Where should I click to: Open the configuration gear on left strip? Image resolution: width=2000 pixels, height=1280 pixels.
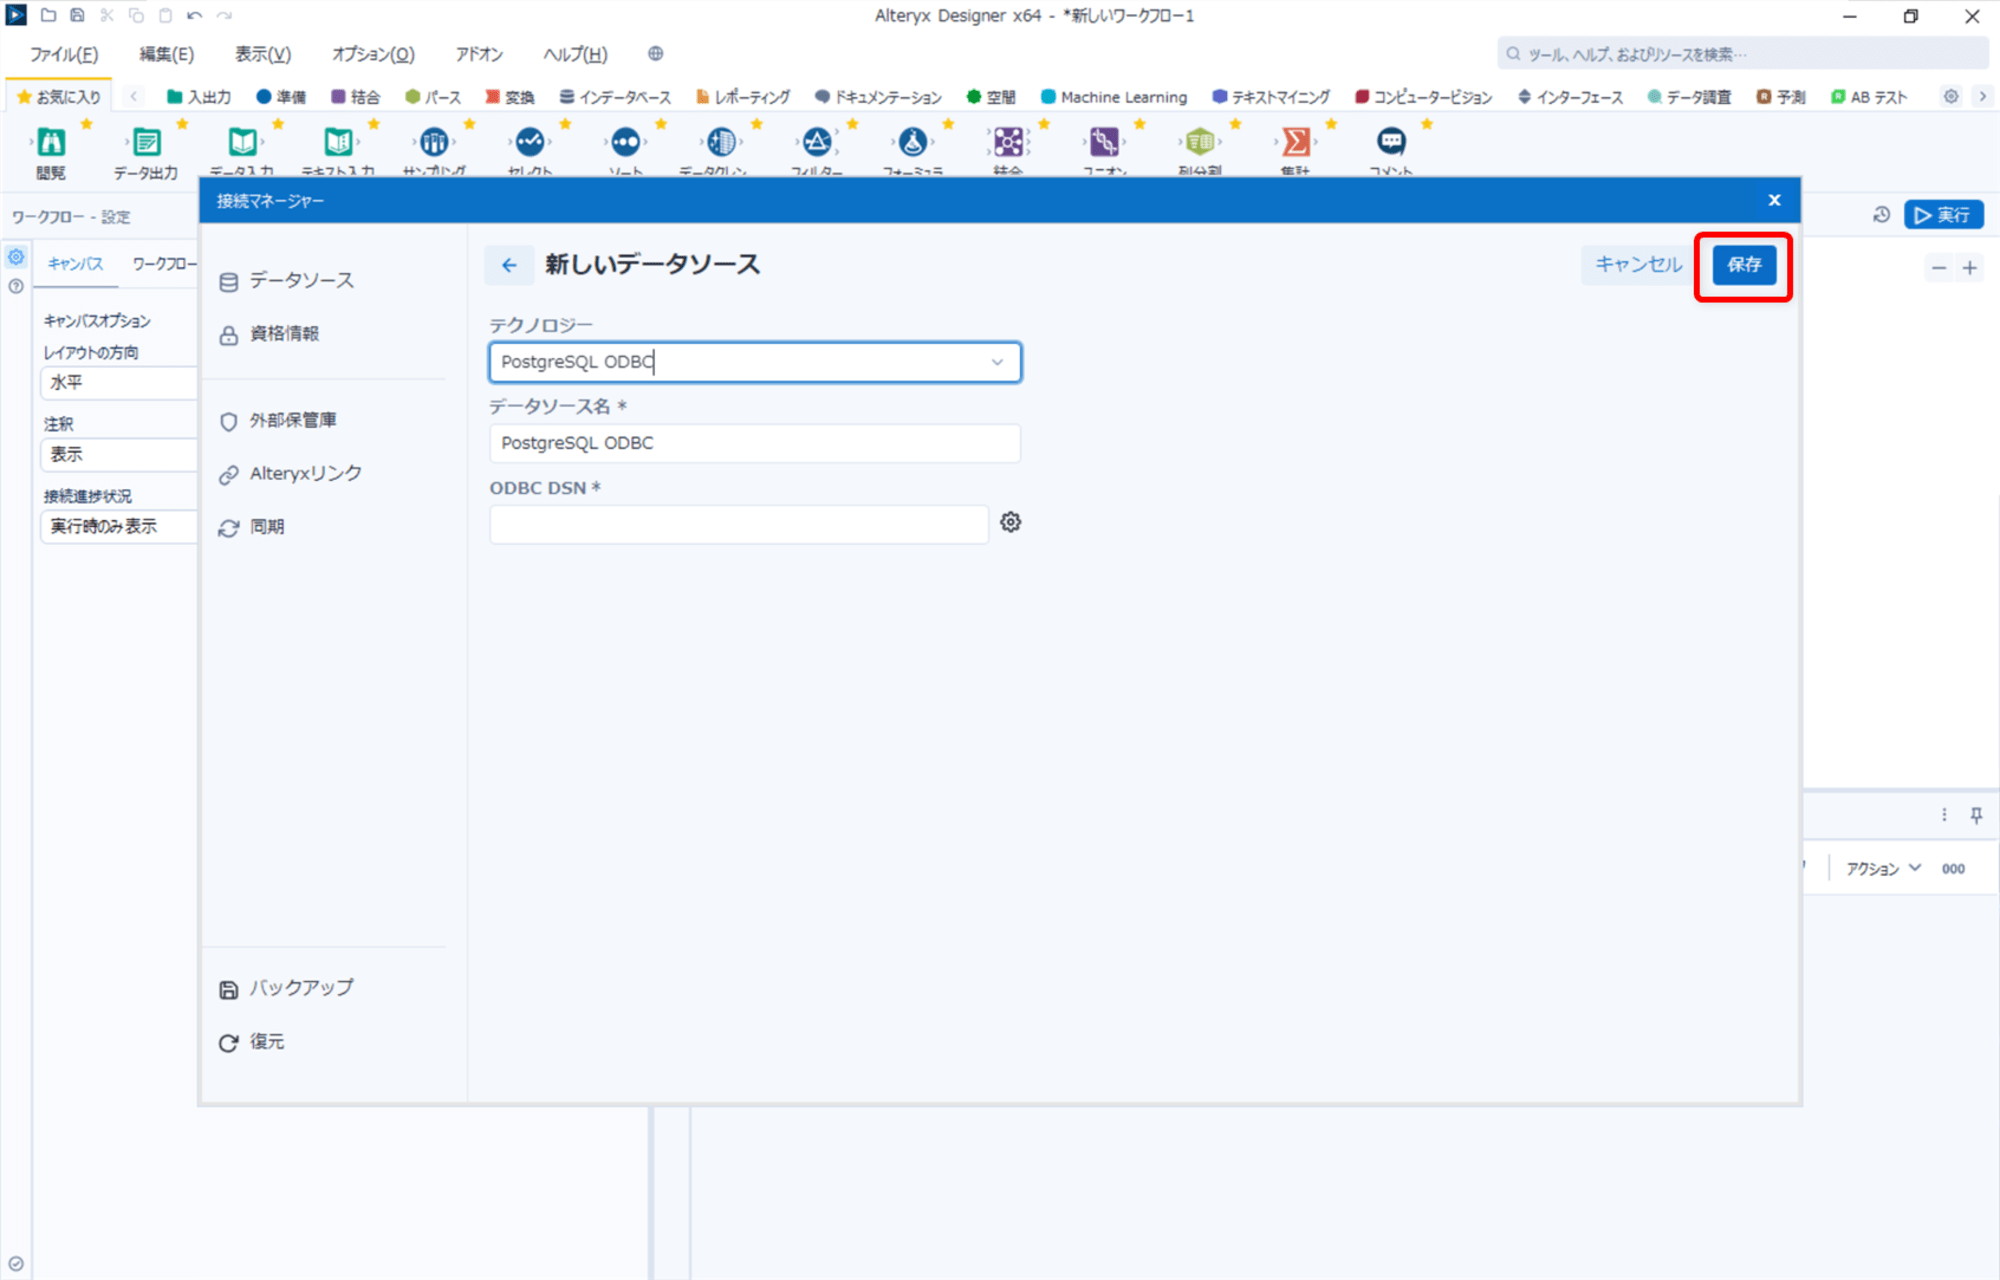click(x=16, y=257)
